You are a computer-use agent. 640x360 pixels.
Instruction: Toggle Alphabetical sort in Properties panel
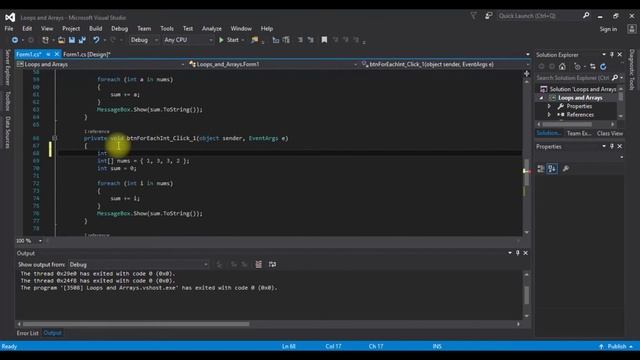coord(552,169)
